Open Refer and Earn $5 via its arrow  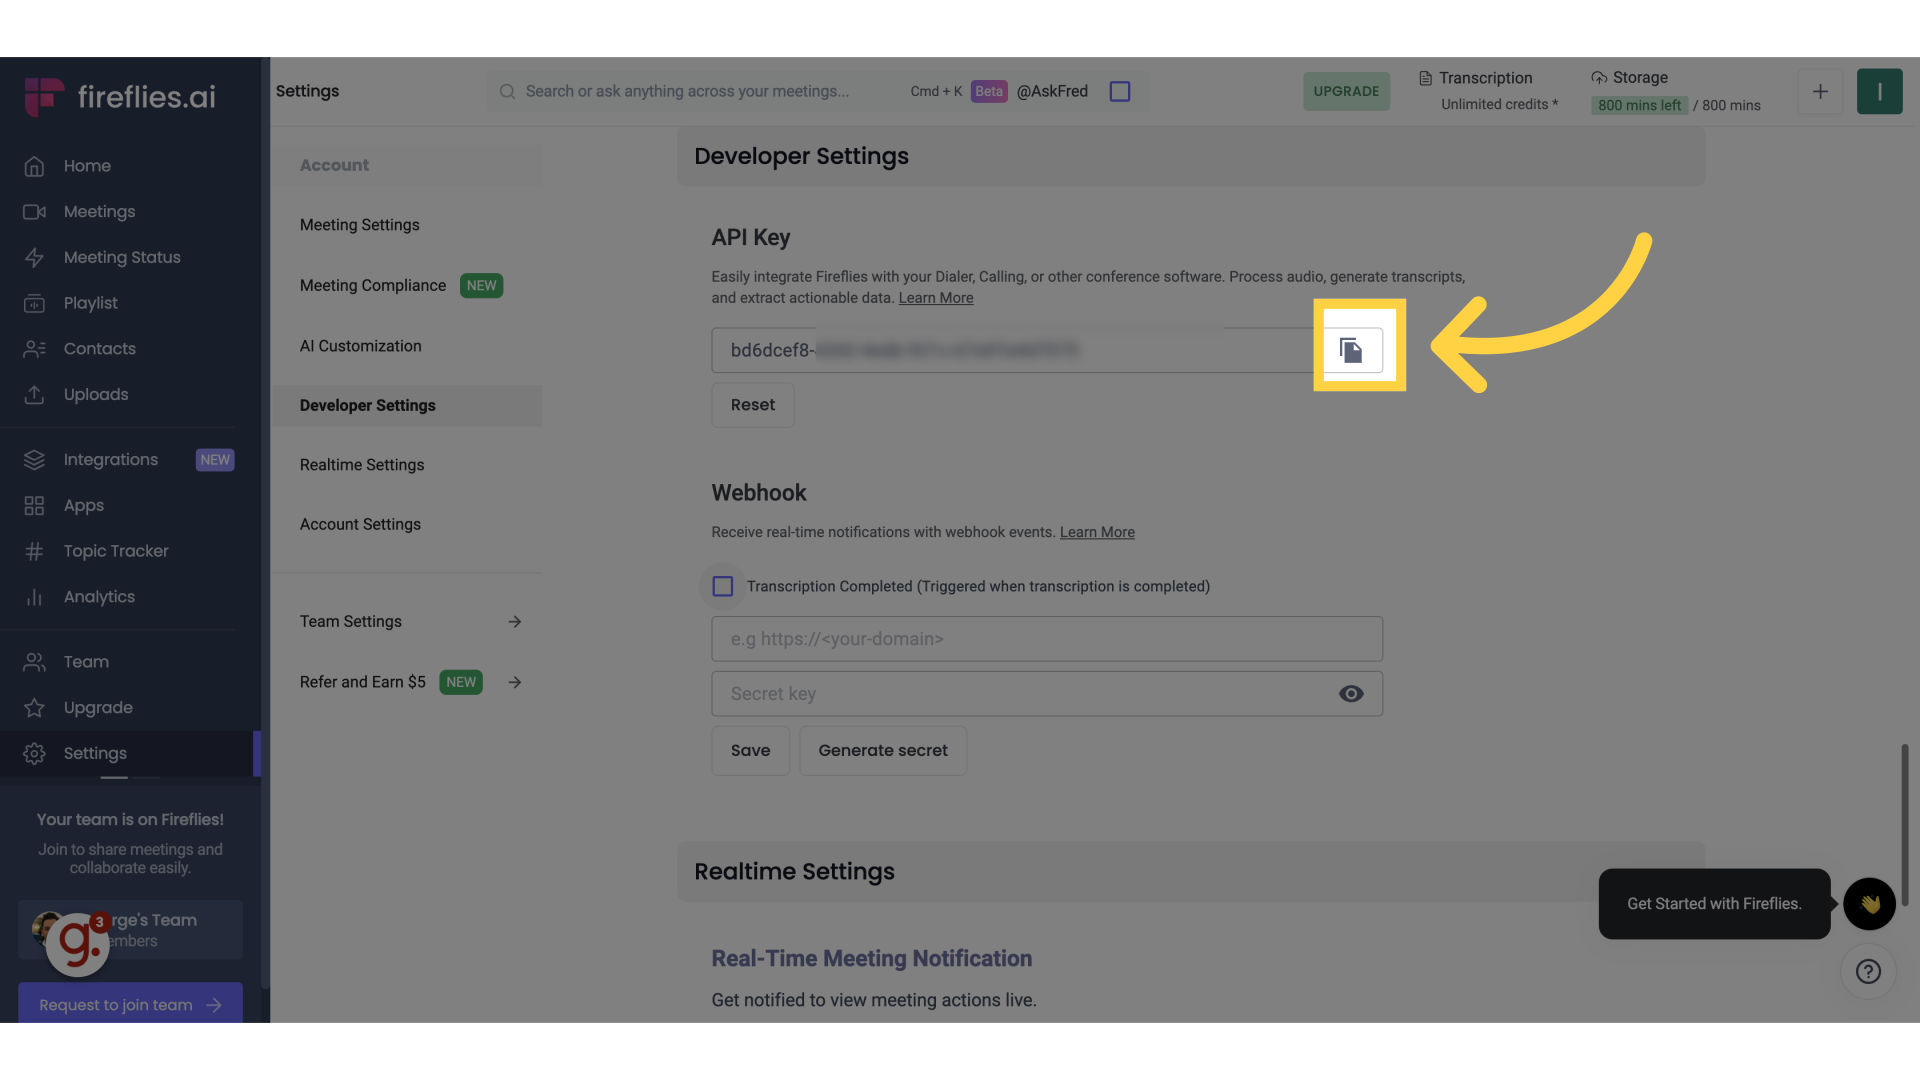coord(514,682)
